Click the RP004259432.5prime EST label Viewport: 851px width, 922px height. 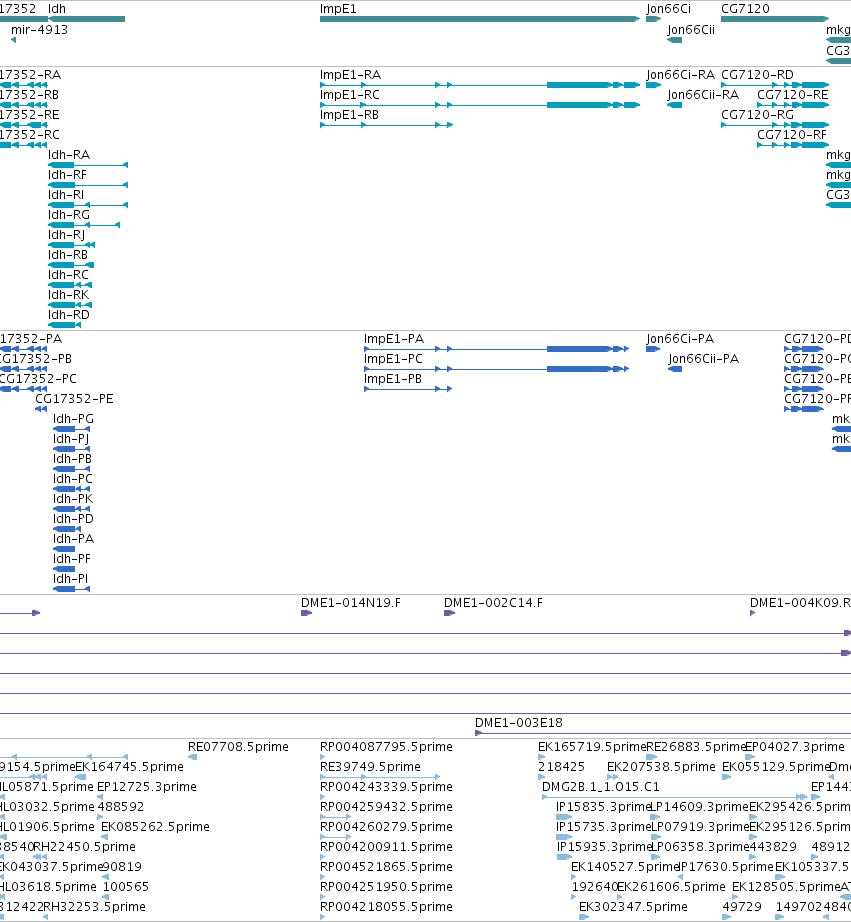coord(386,807)
